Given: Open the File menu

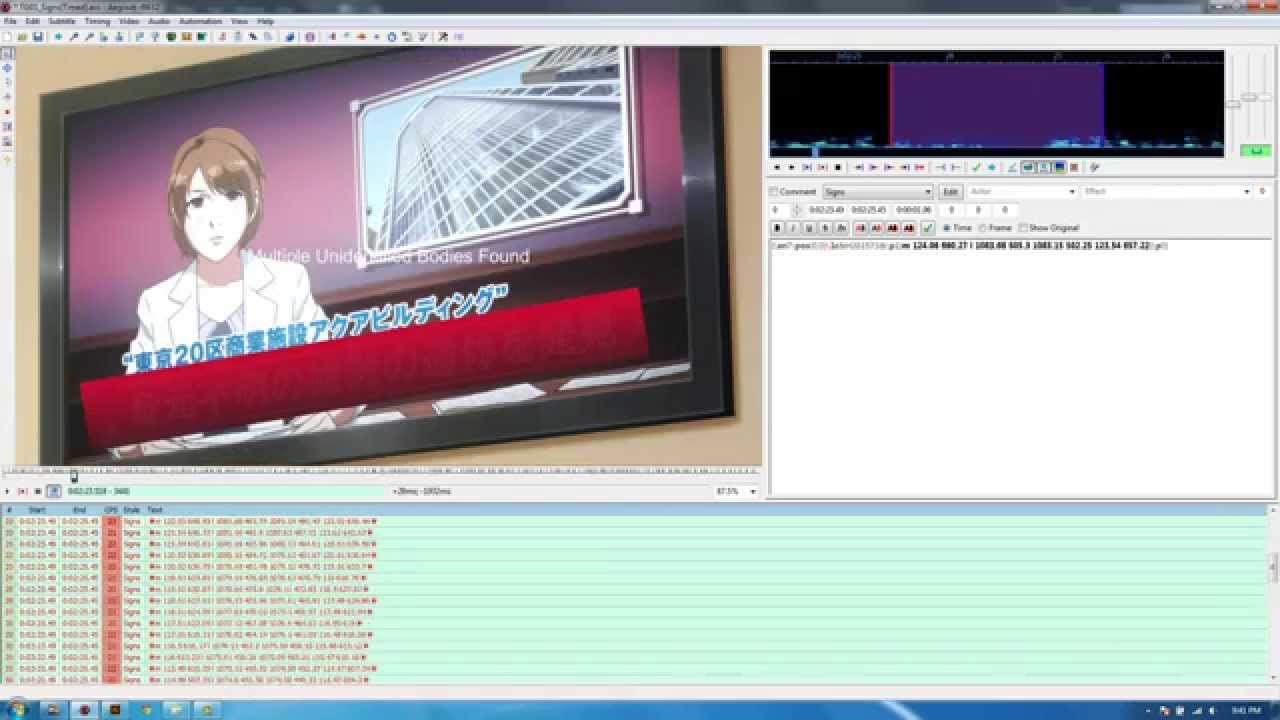Looking at the screenshot, I should (x=10, y=21).
